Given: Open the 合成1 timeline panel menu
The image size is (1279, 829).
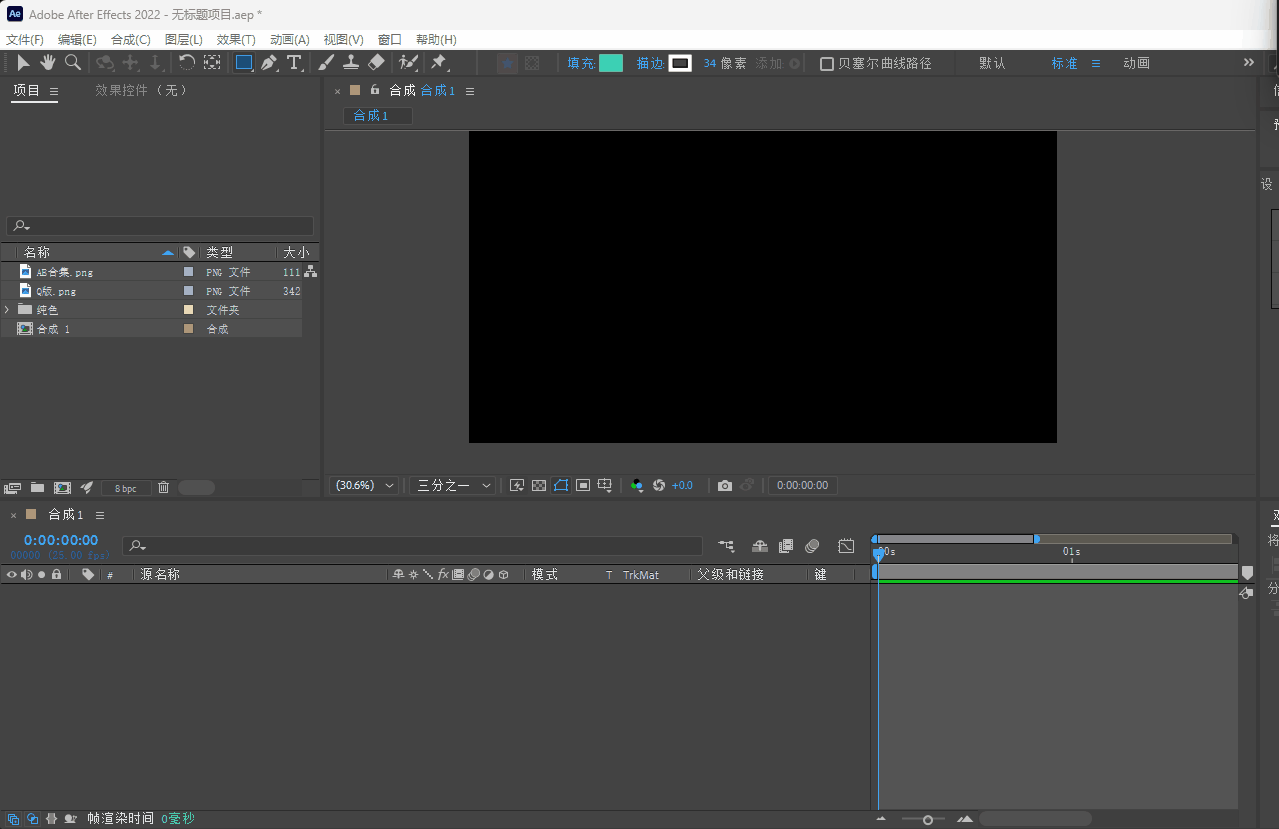Looking at the screenshot, I should (x=100, y=515).
